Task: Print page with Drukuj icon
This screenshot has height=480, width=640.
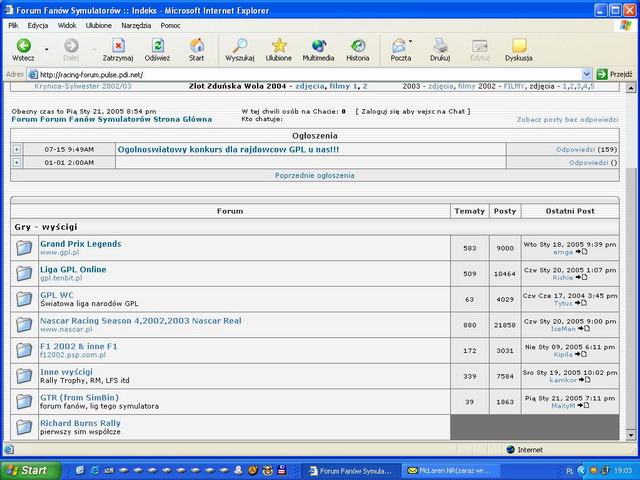Action: 440,45
